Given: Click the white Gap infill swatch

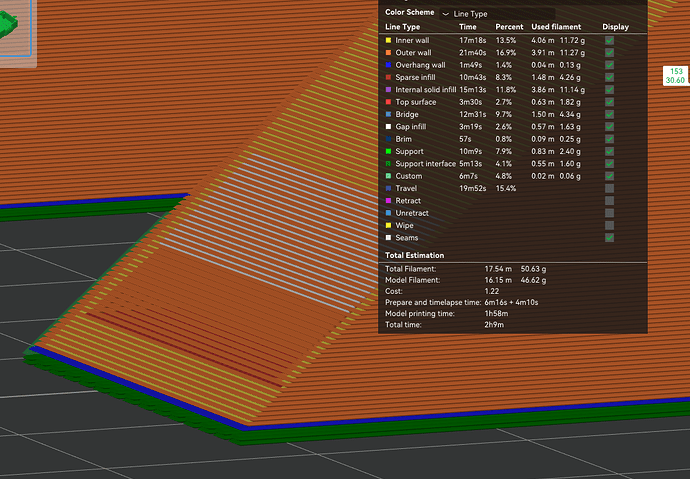Looking at the screenshot, I should [388, 126].
